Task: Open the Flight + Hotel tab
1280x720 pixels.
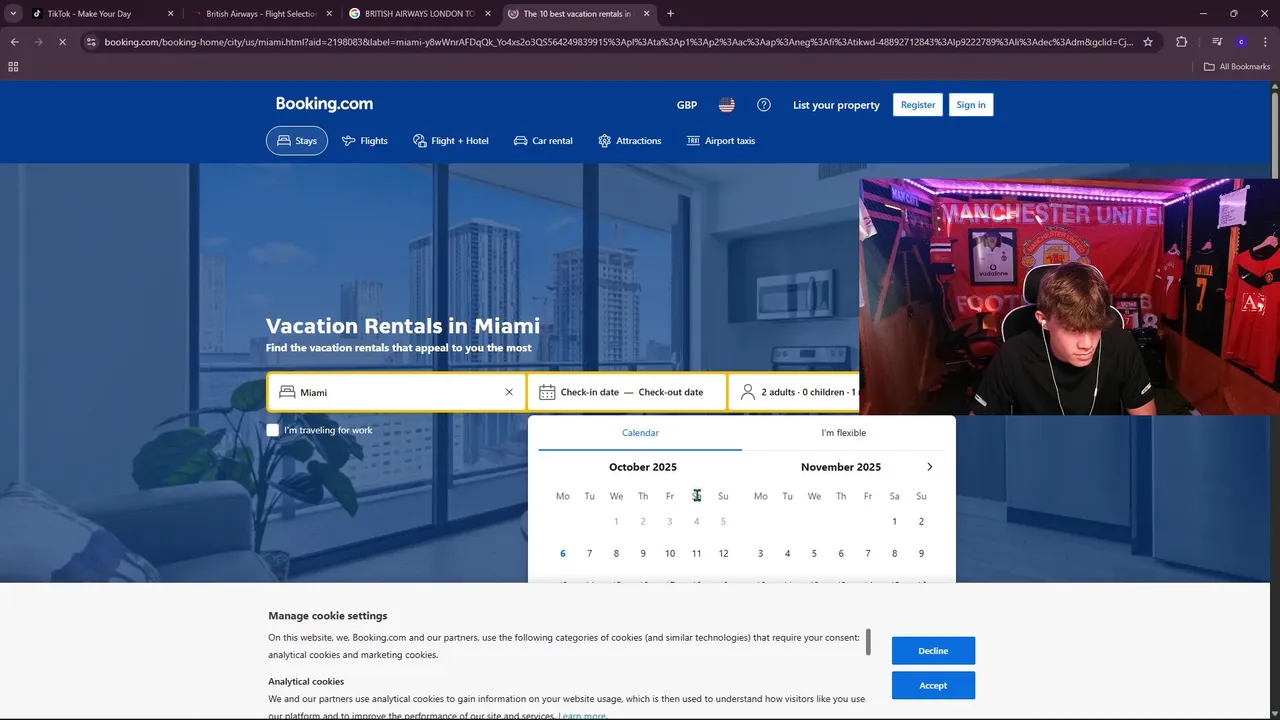Action: click(x=451, y=141)
